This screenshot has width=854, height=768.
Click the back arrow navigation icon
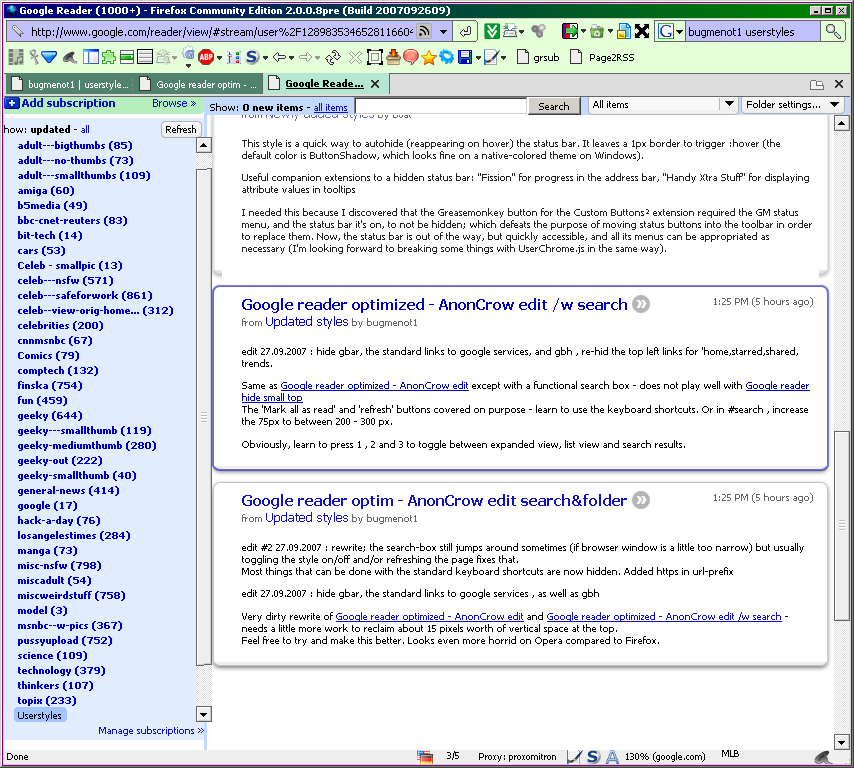tap(279, 57)
